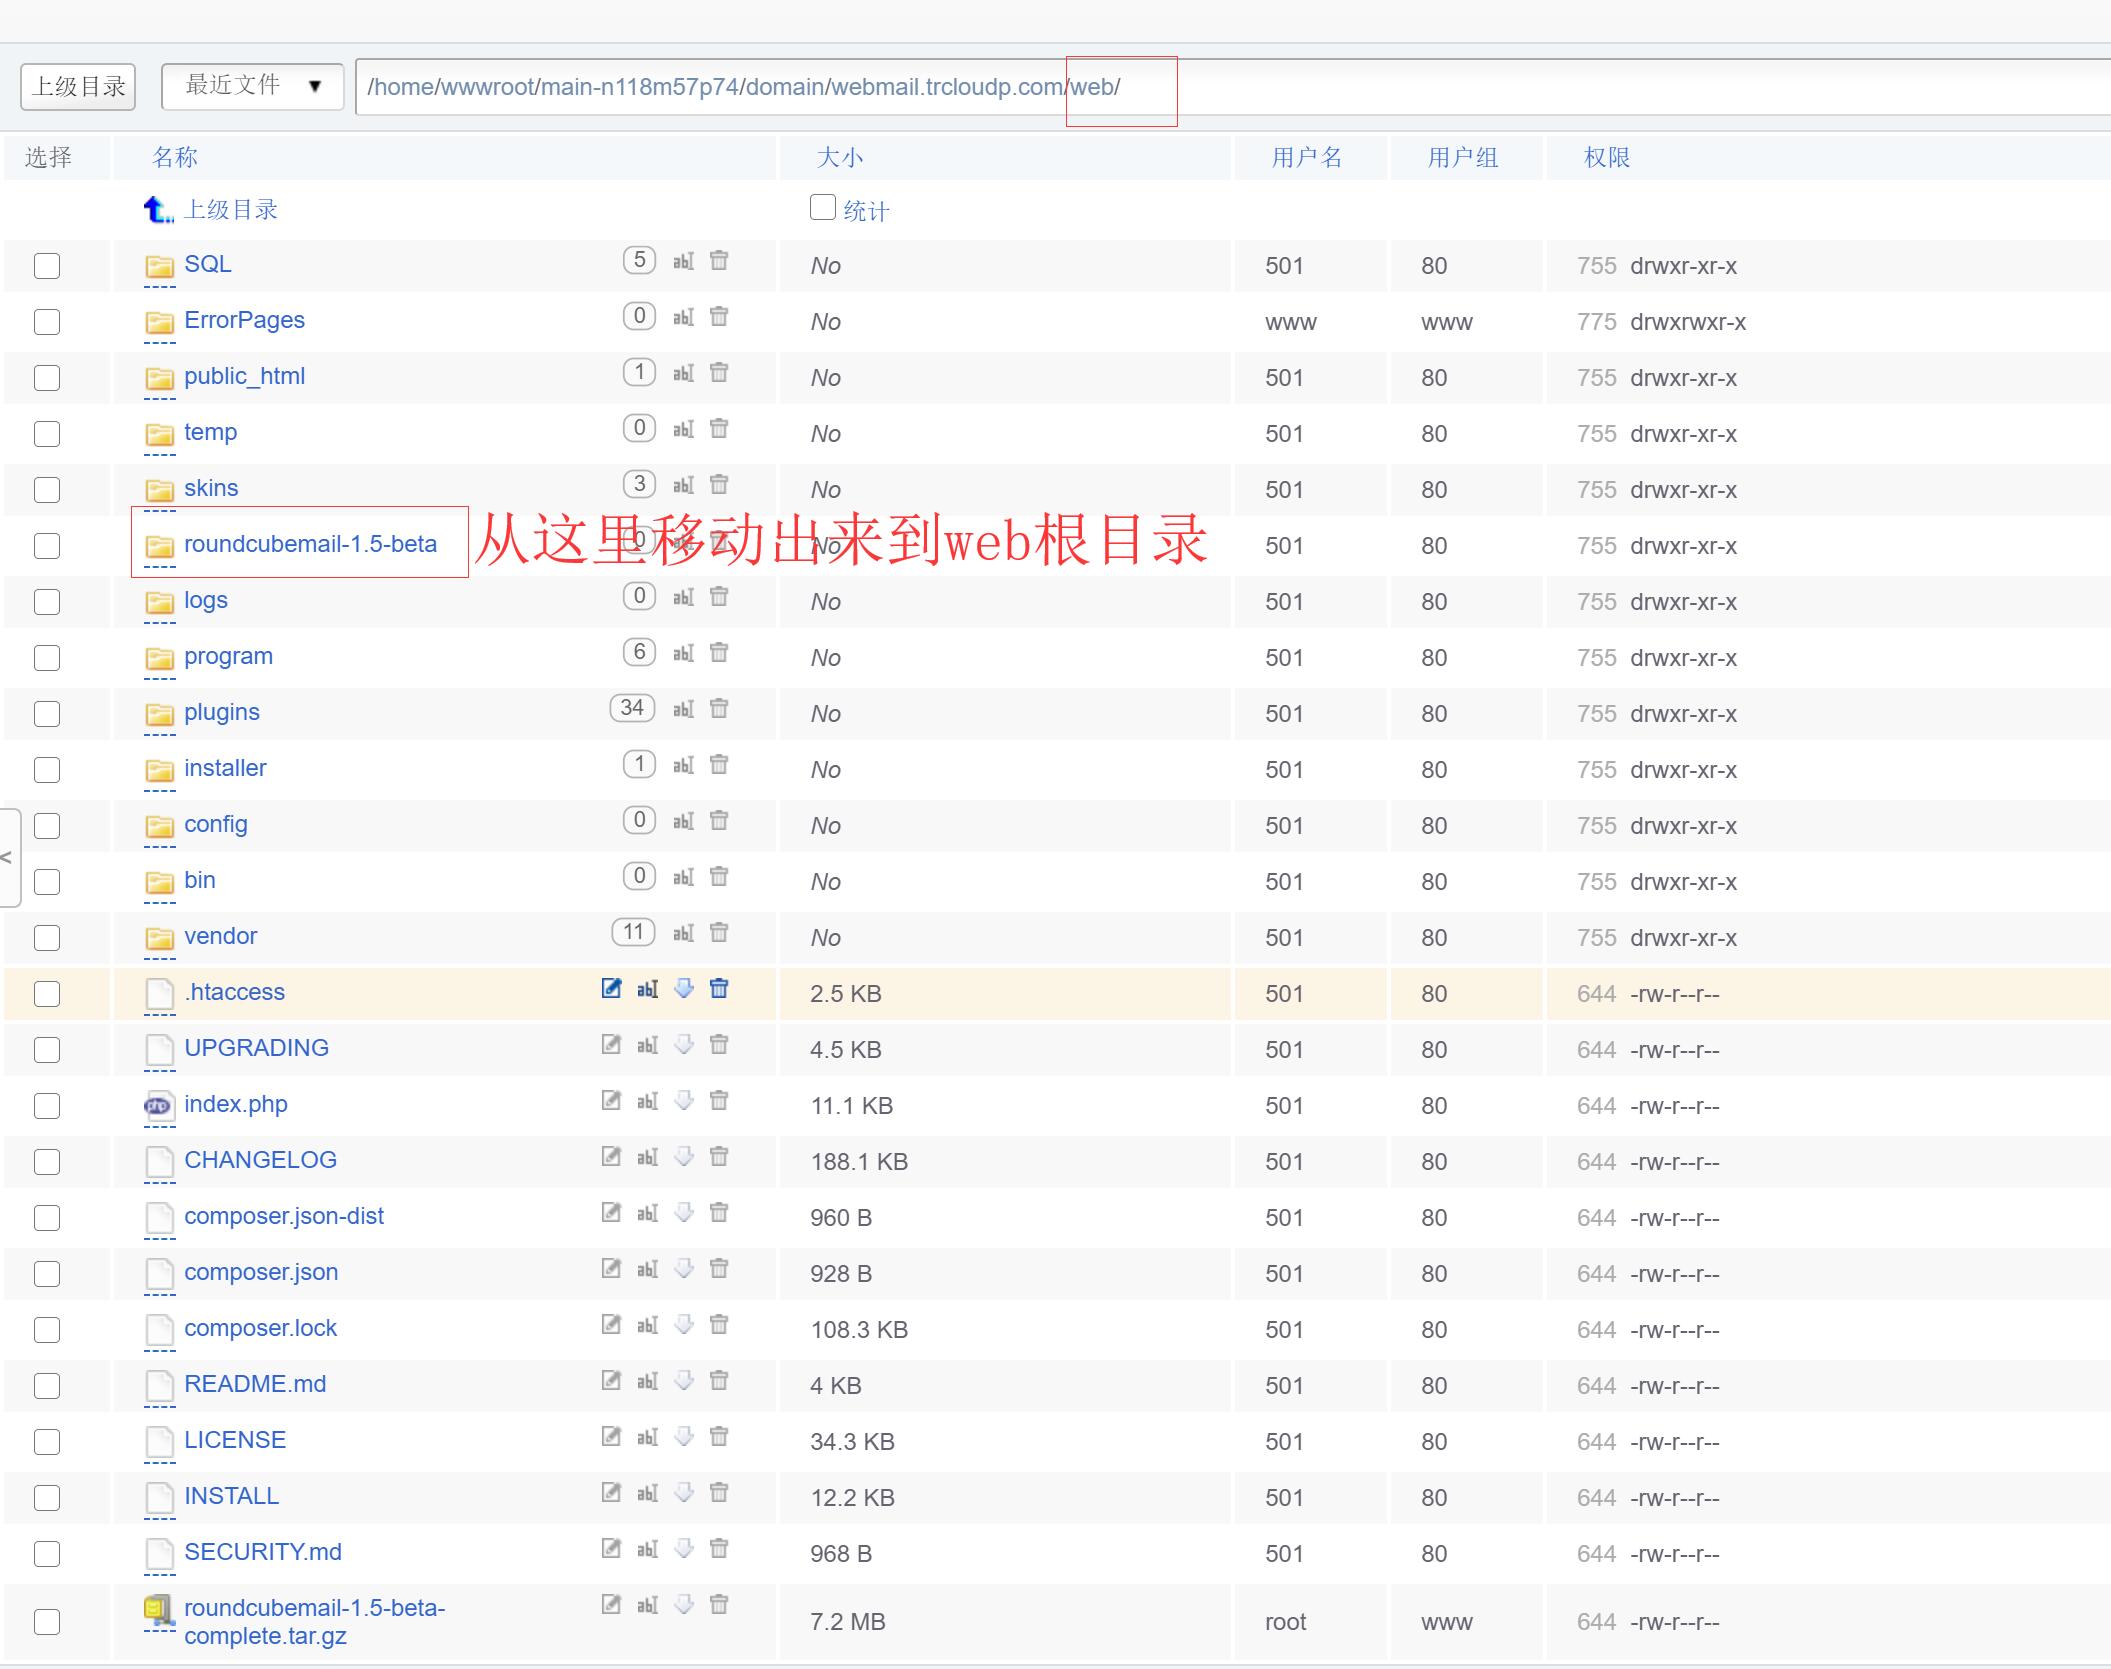Viewport: 2111px width, 1669px height.
Task: Select the checkbox beside index.php
Action: click(x=47, y=1106)
